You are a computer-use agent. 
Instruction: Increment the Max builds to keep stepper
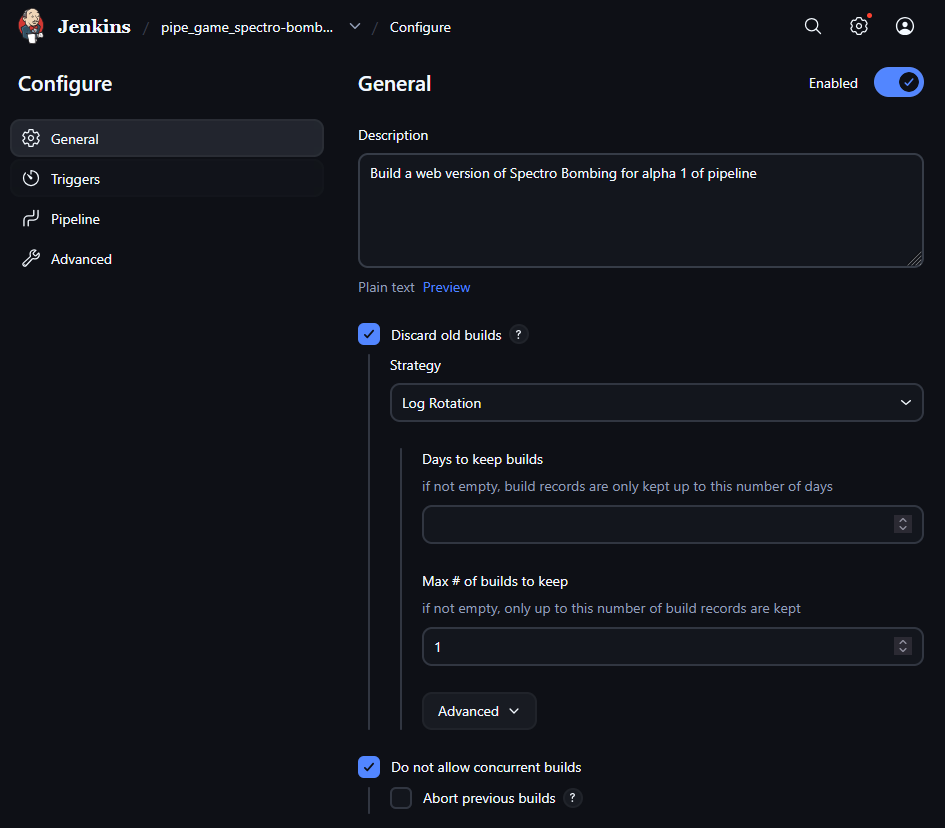coord(903,642)
